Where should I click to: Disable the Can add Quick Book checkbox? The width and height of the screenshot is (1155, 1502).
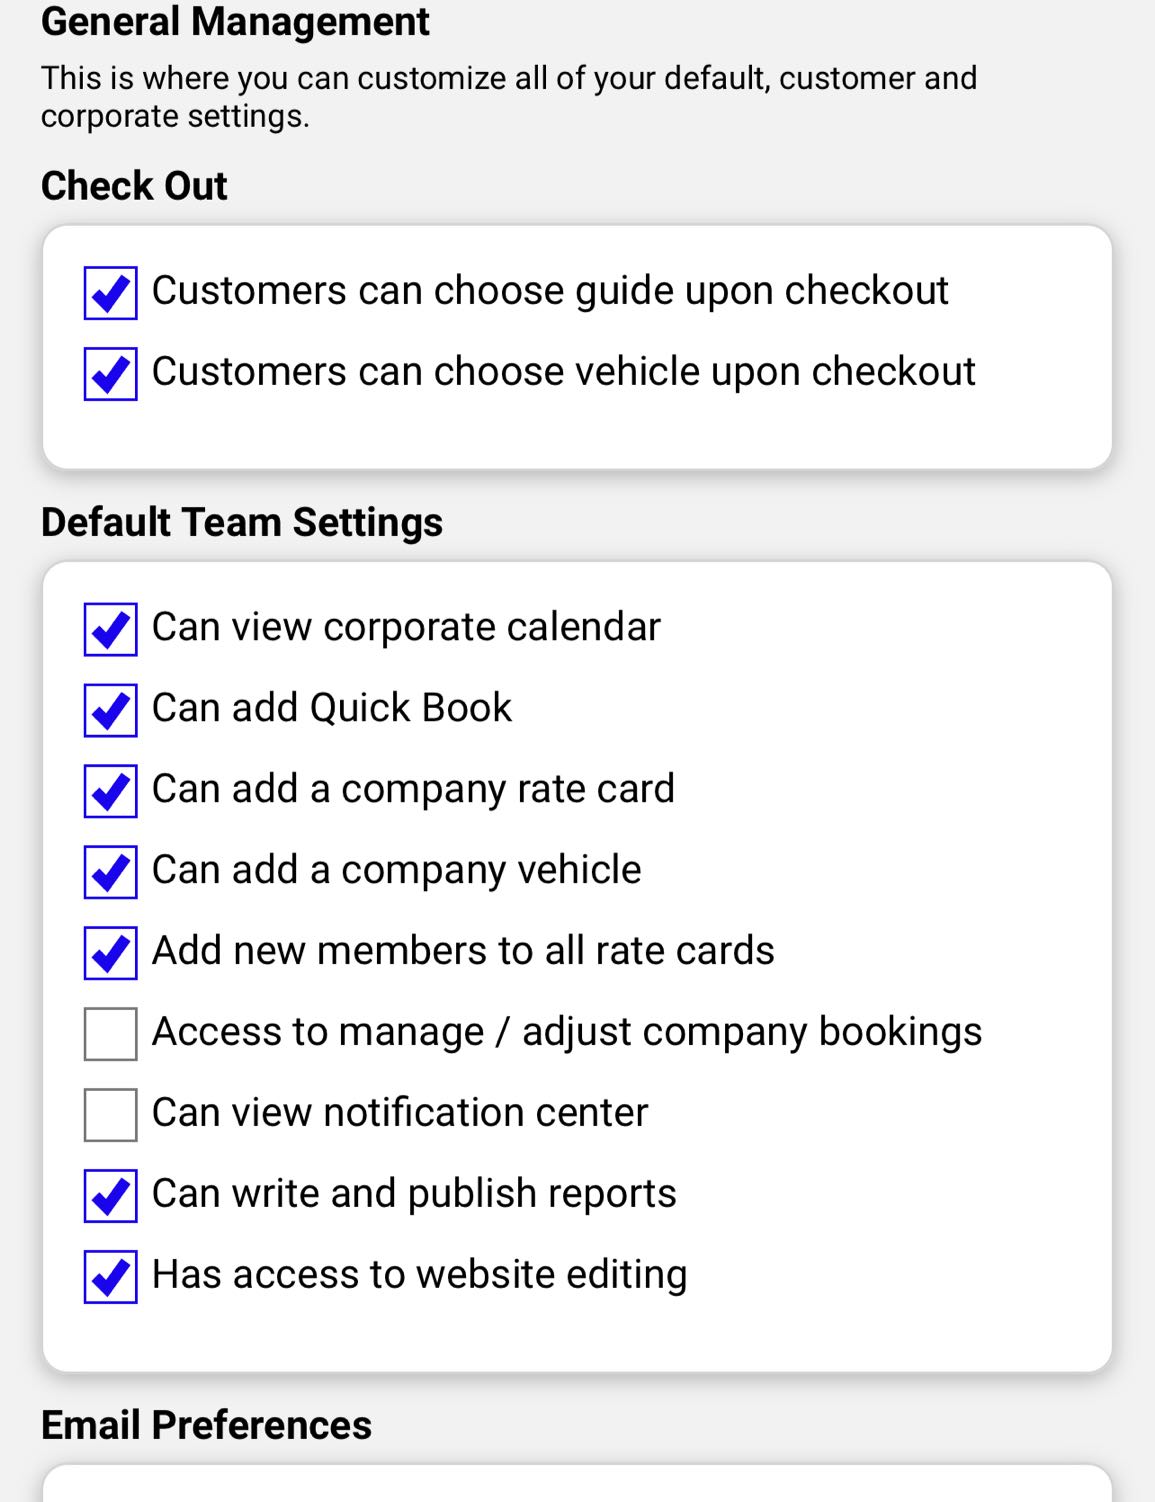[110, 711]
